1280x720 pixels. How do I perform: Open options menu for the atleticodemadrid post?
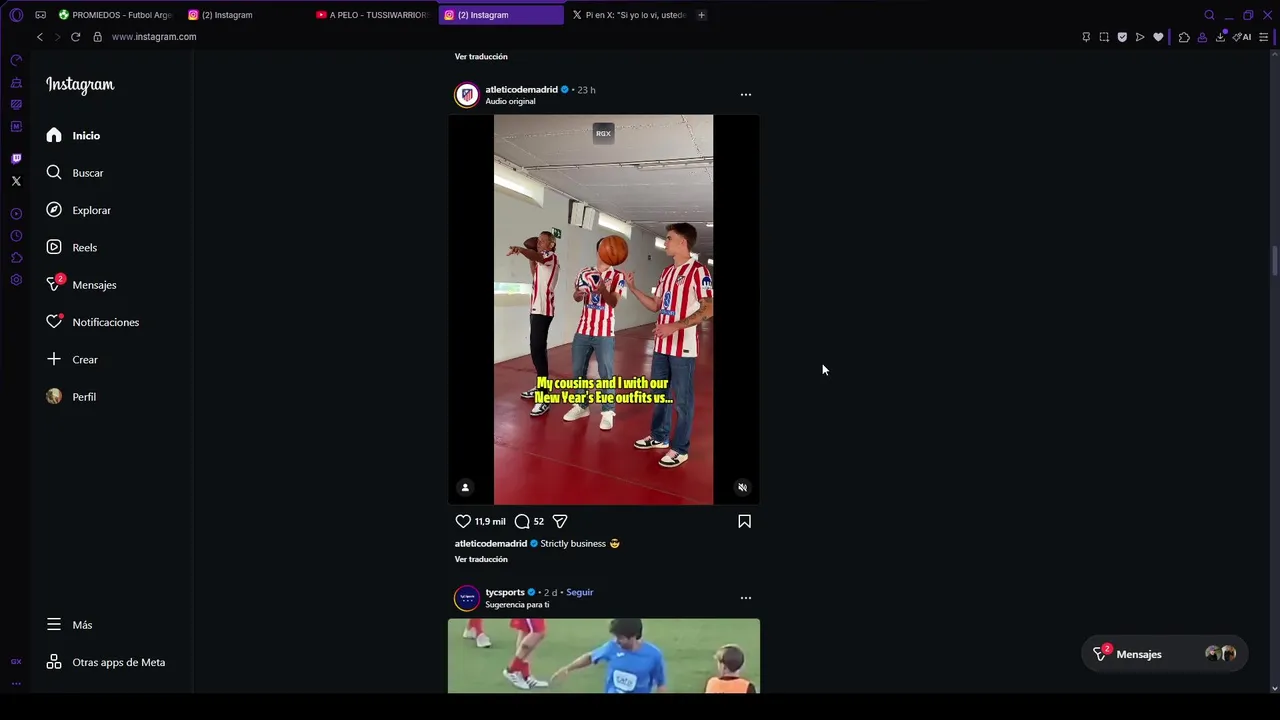(x=745, y=94)
